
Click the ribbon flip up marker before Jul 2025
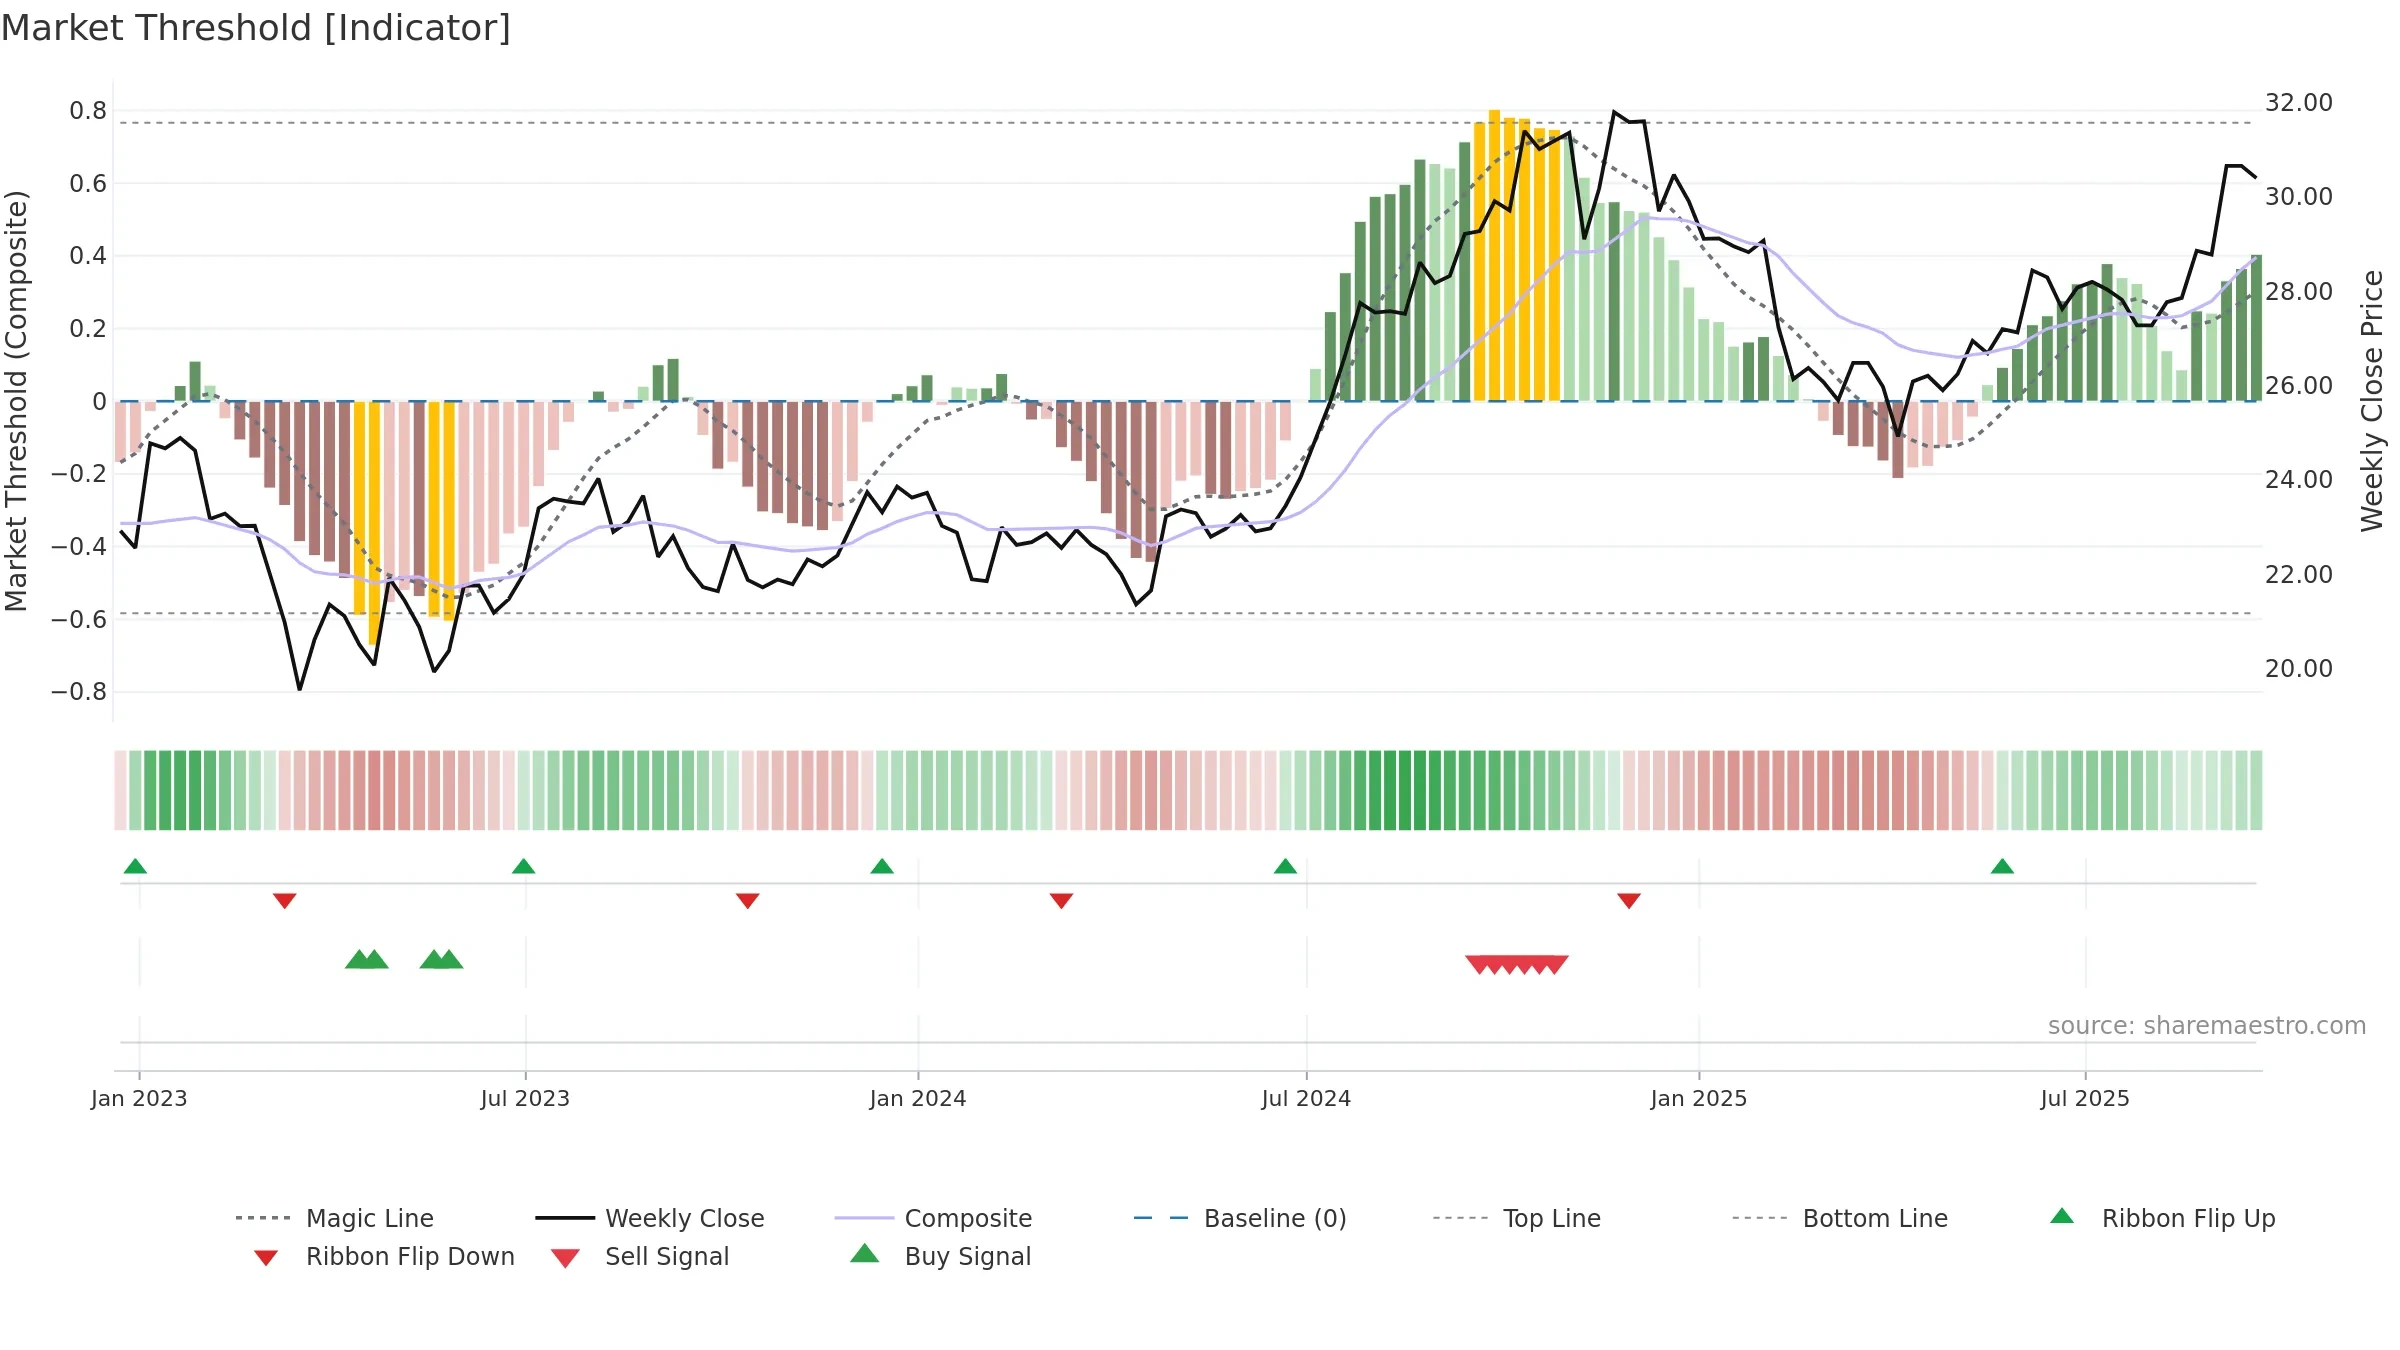point(2002,866)
